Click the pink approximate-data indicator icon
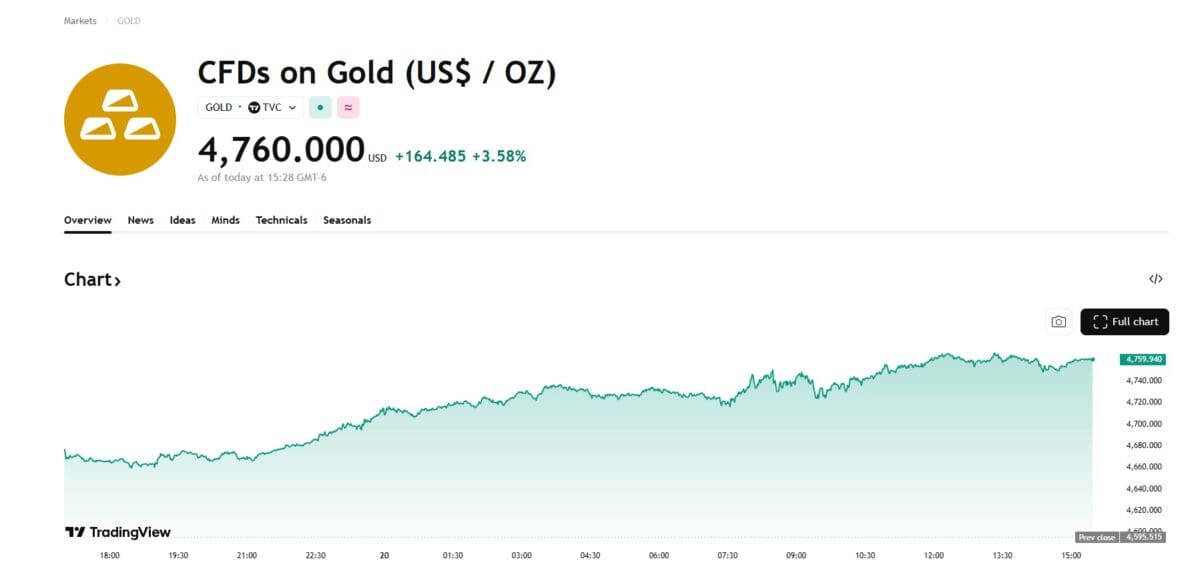Screen dimensions: 1200x579 [348, 107]
